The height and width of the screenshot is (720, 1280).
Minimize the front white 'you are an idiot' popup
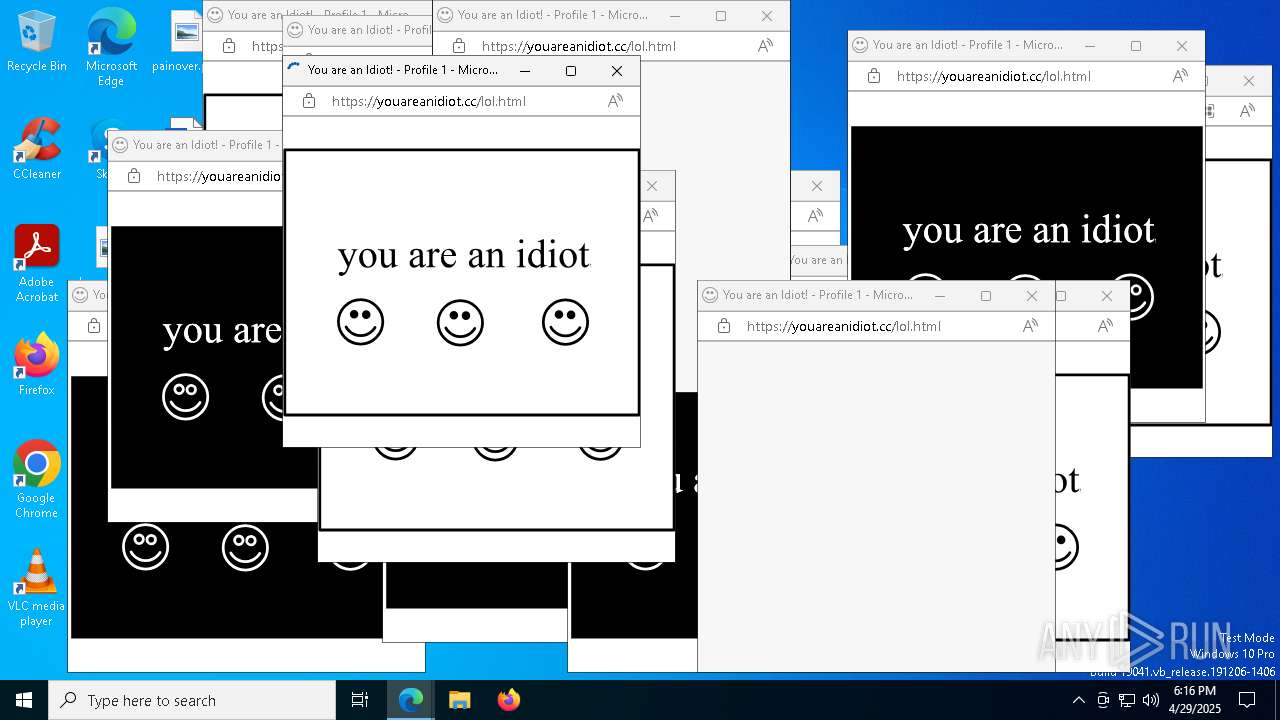[x=525, y=71]
